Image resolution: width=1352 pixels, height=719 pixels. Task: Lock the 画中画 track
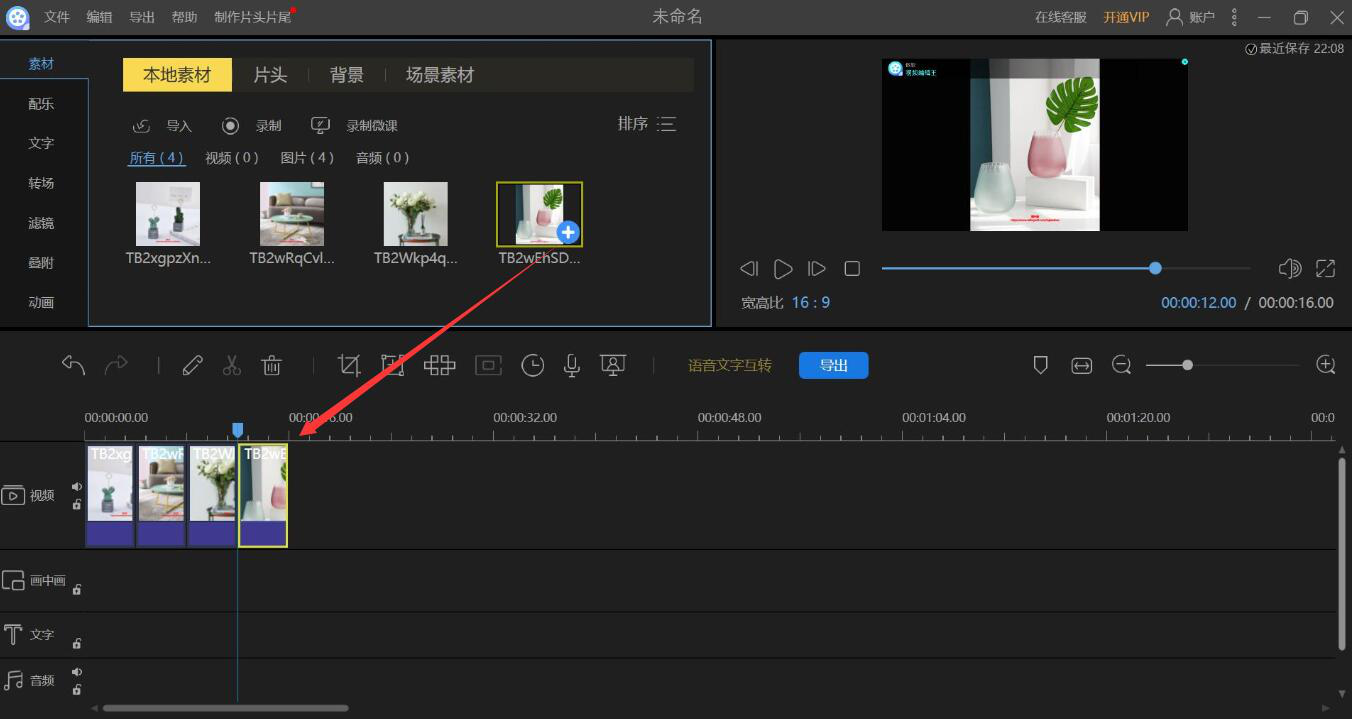point(77,589)
